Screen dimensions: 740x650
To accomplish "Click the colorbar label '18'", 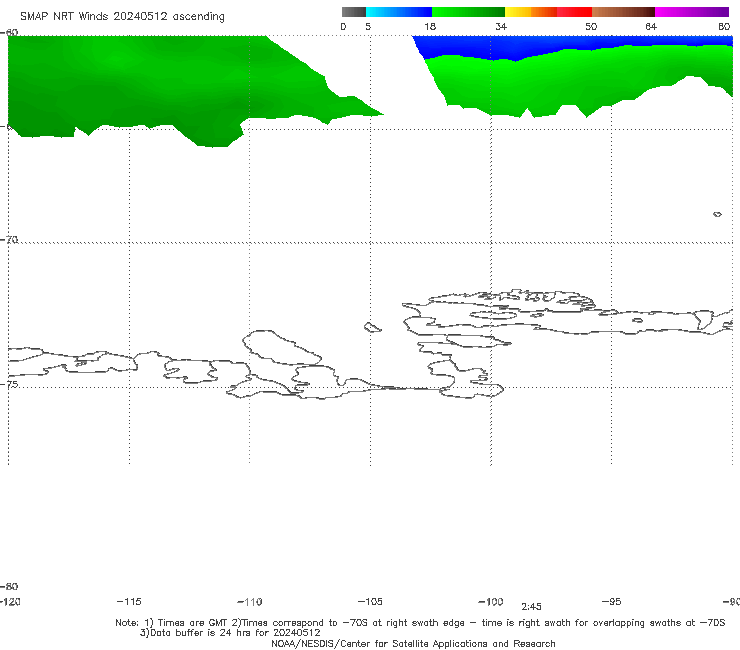I will click(430, 26).
